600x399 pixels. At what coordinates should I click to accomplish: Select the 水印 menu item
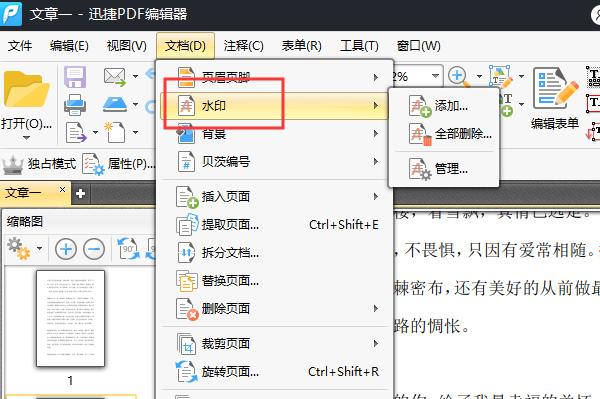(274, 106)
